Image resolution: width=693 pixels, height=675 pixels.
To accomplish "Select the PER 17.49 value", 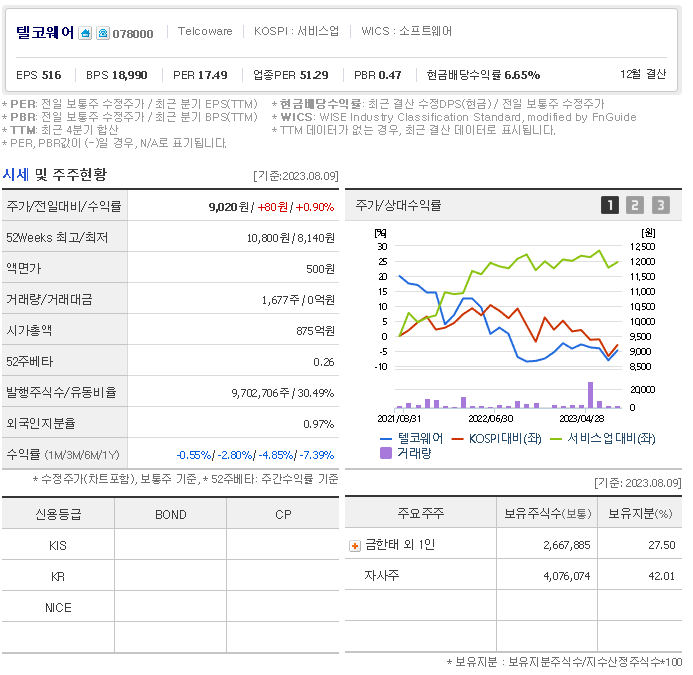I will click(x=200, y=75).
